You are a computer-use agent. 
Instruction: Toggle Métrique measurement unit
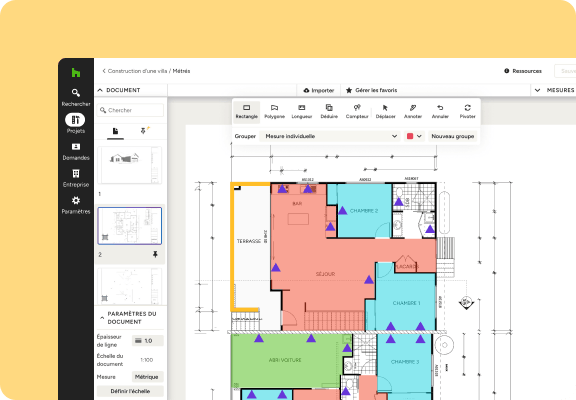tap(147, 377)
